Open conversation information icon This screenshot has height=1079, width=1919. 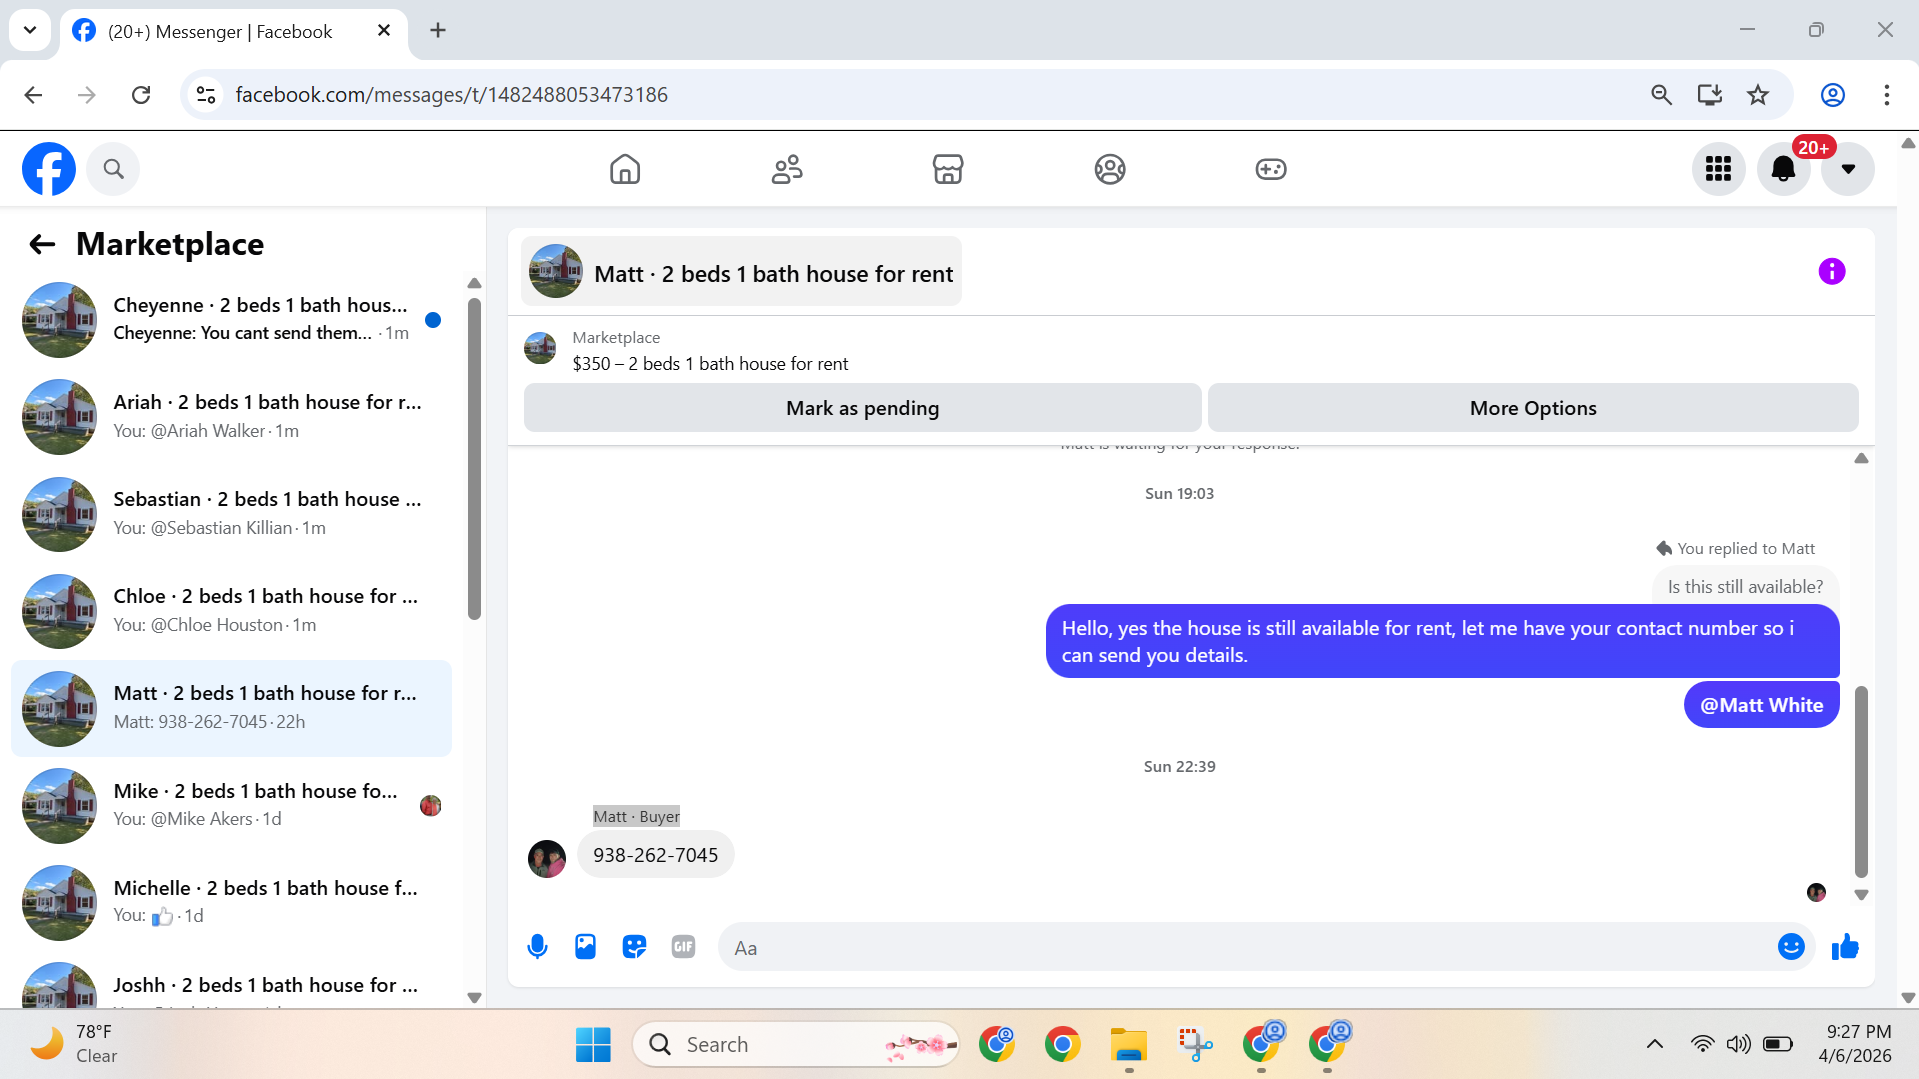tap(1832, 271)
